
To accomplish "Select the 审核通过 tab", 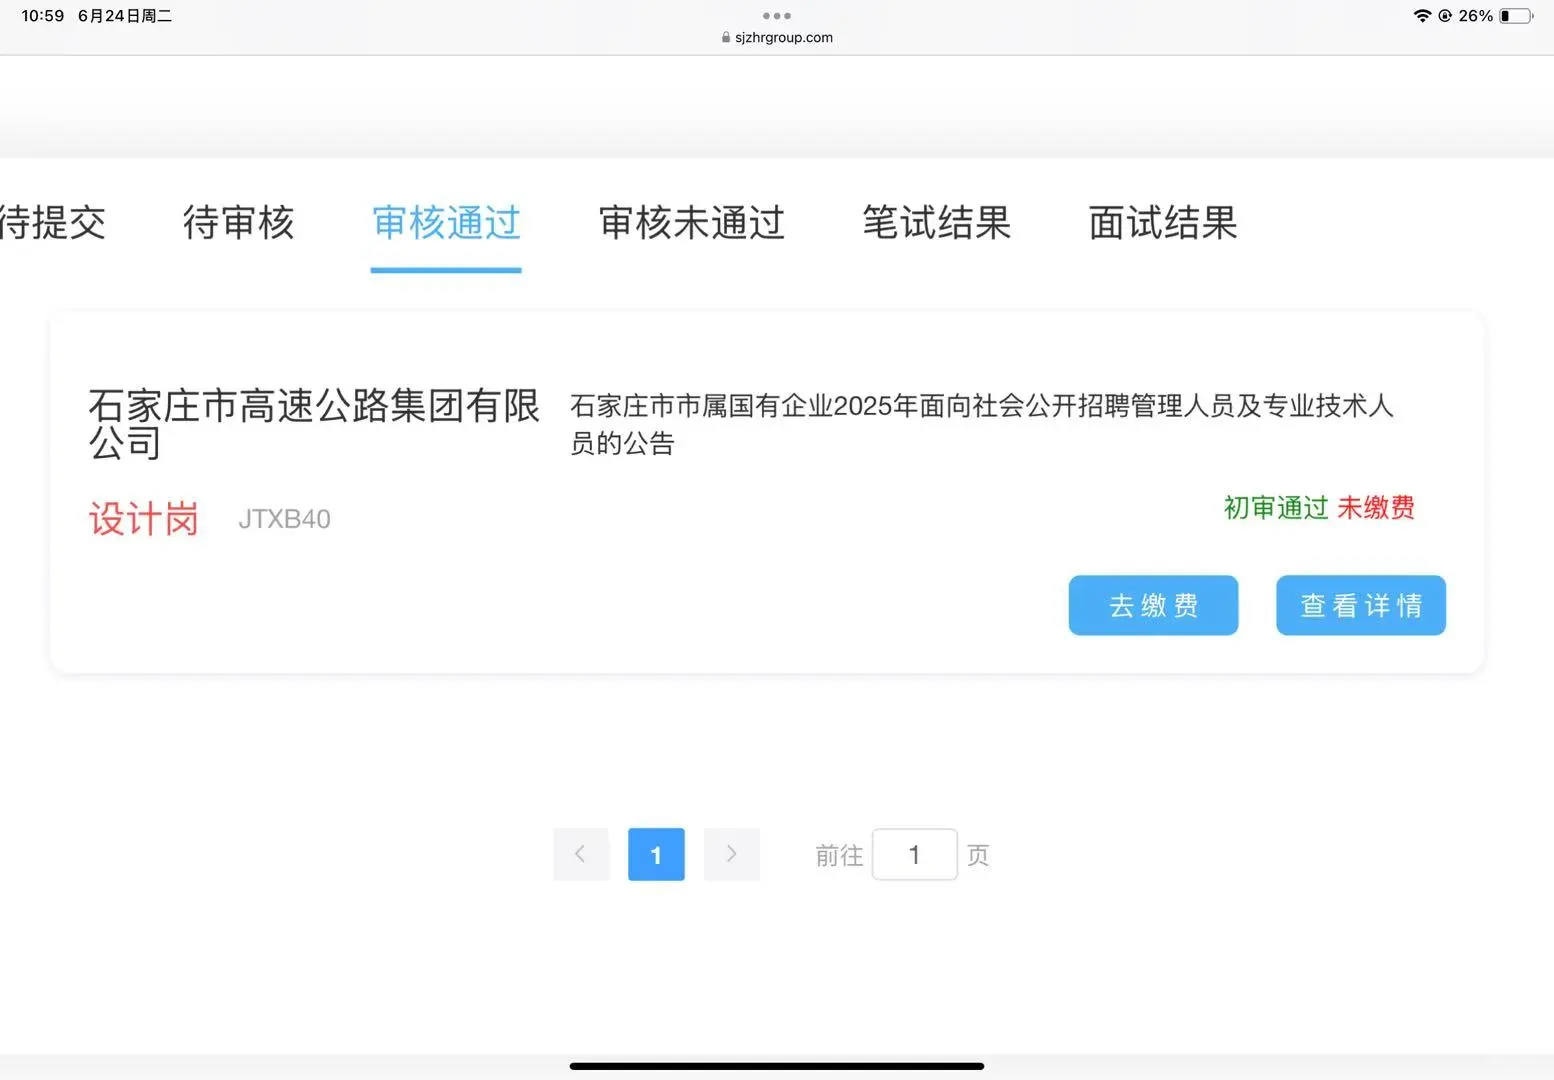I will tap(446, 222).
